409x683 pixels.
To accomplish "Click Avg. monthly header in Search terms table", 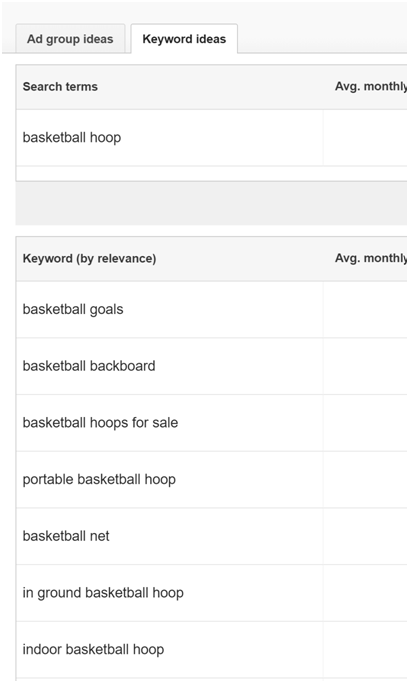I will [x=371, y=86].
